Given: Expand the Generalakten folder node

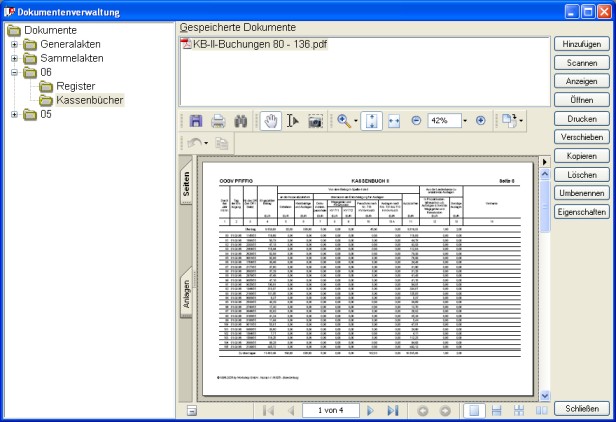Looking at the screenshot, I should tap(14, 44).
